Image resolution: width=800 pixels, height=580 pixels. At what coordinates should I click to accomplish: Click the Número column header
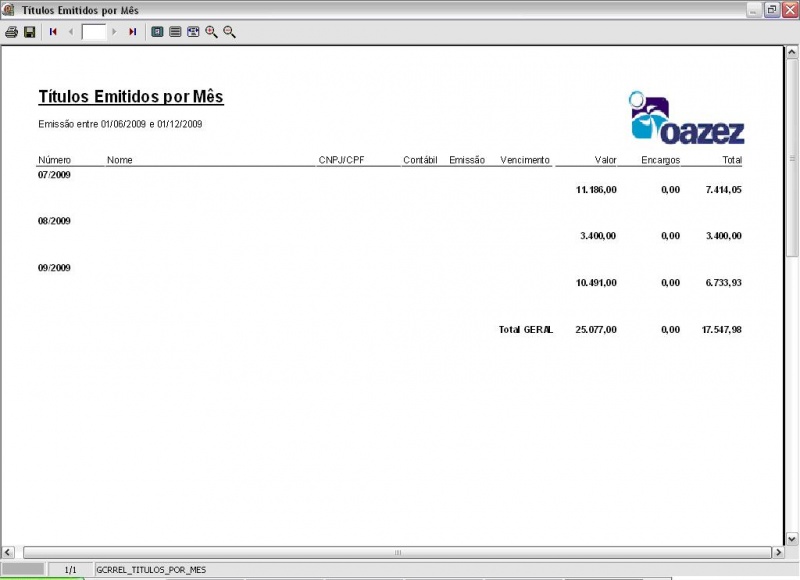point(55,160)
